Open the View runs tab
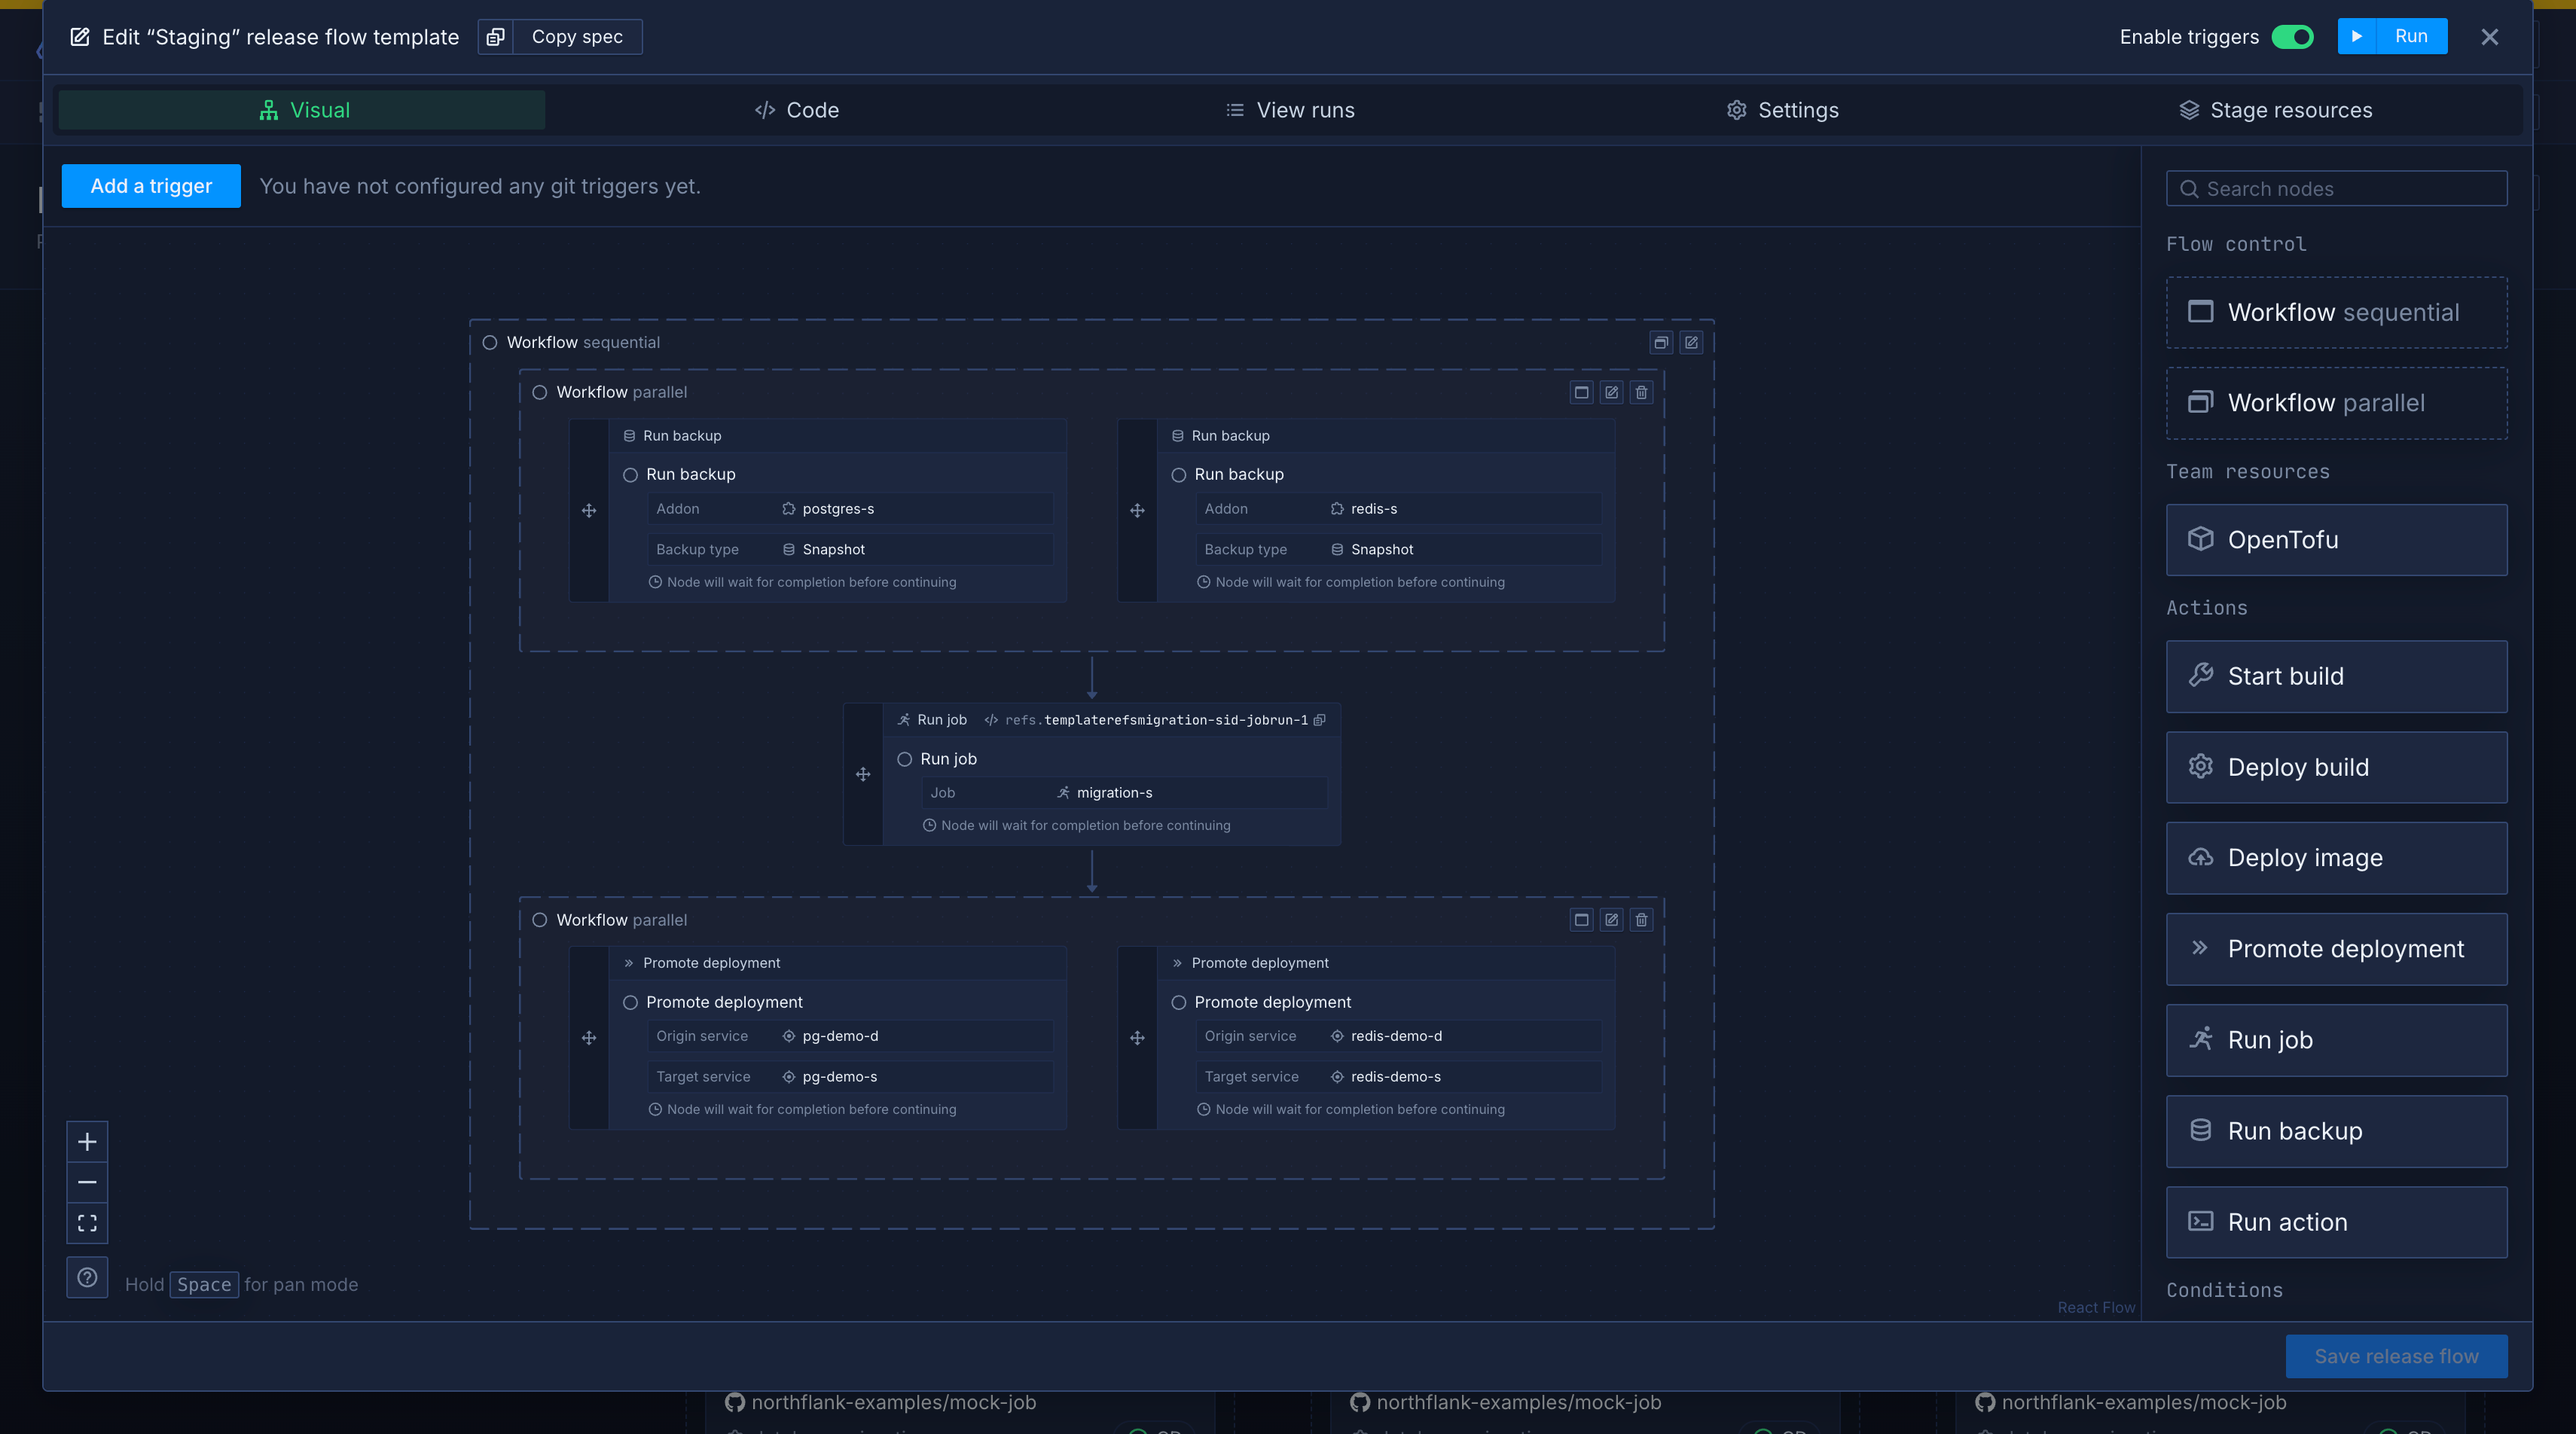 1290,110
